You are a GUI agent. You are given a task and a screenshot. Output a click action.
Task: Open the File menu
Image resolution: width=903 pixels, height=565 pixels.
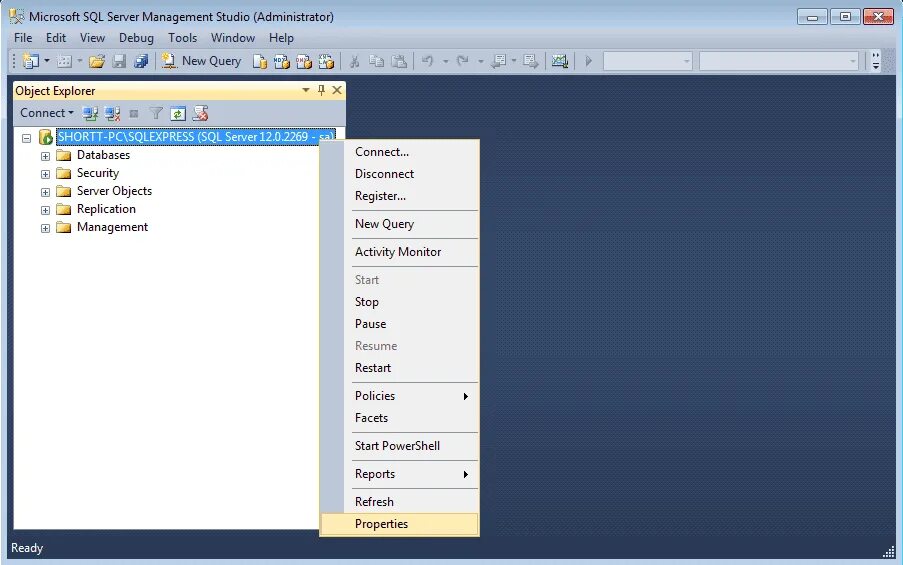click(x=23, y=38)
